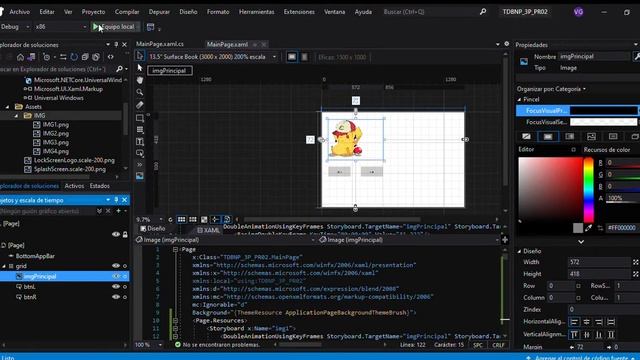Select the Button control tool
Screen dimensions: 640x360
(x=140, y=153)
